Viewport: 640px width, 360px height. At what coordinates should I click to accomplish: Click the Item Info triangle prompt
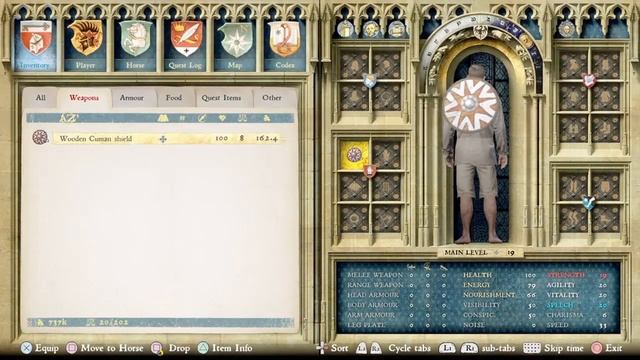(x=225, y=348)
